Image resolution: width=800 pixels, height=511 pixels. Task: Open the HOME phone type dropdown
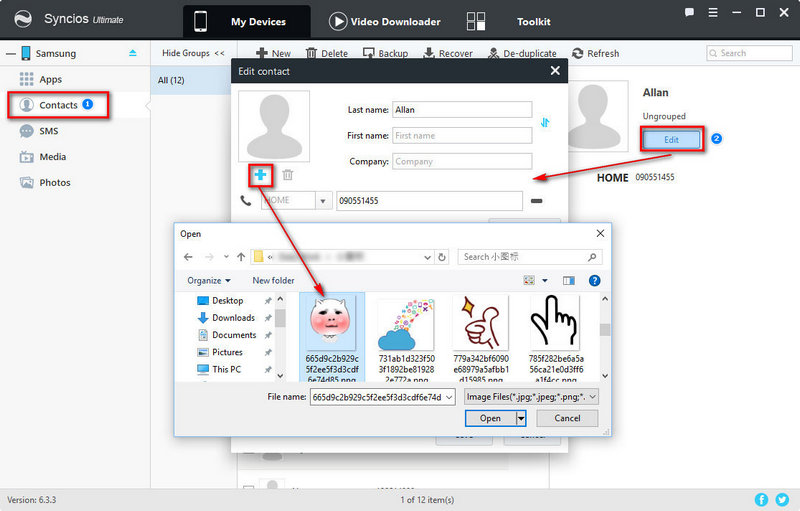[x=322, y=201]
